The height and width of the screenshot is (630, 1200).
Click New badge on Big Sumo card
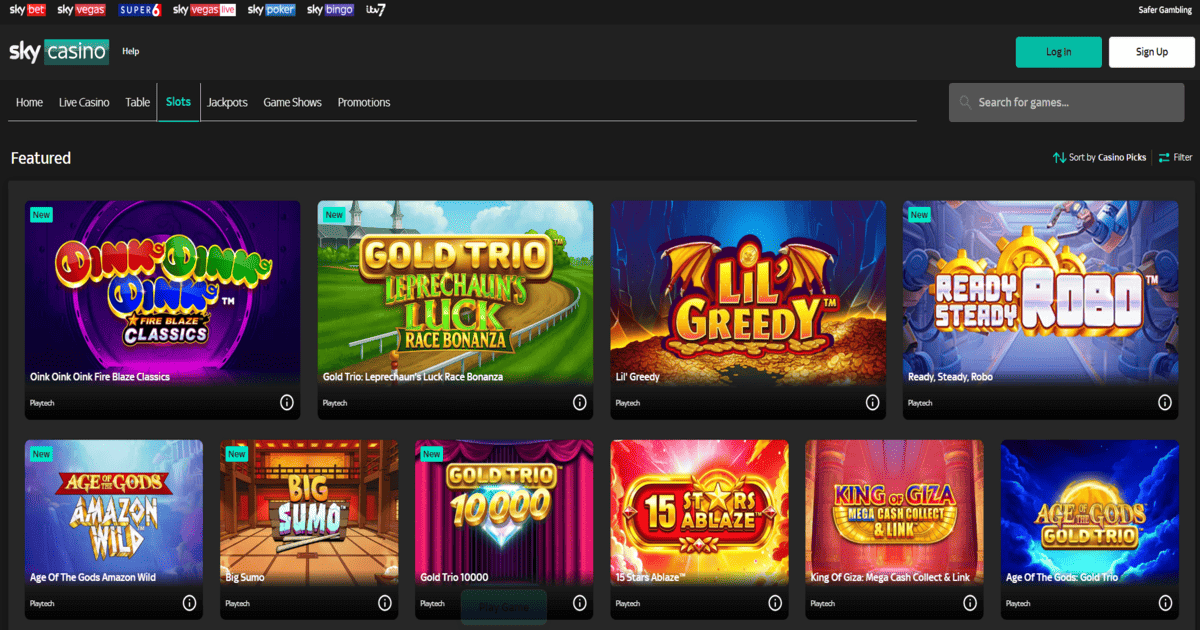(236, 453)
